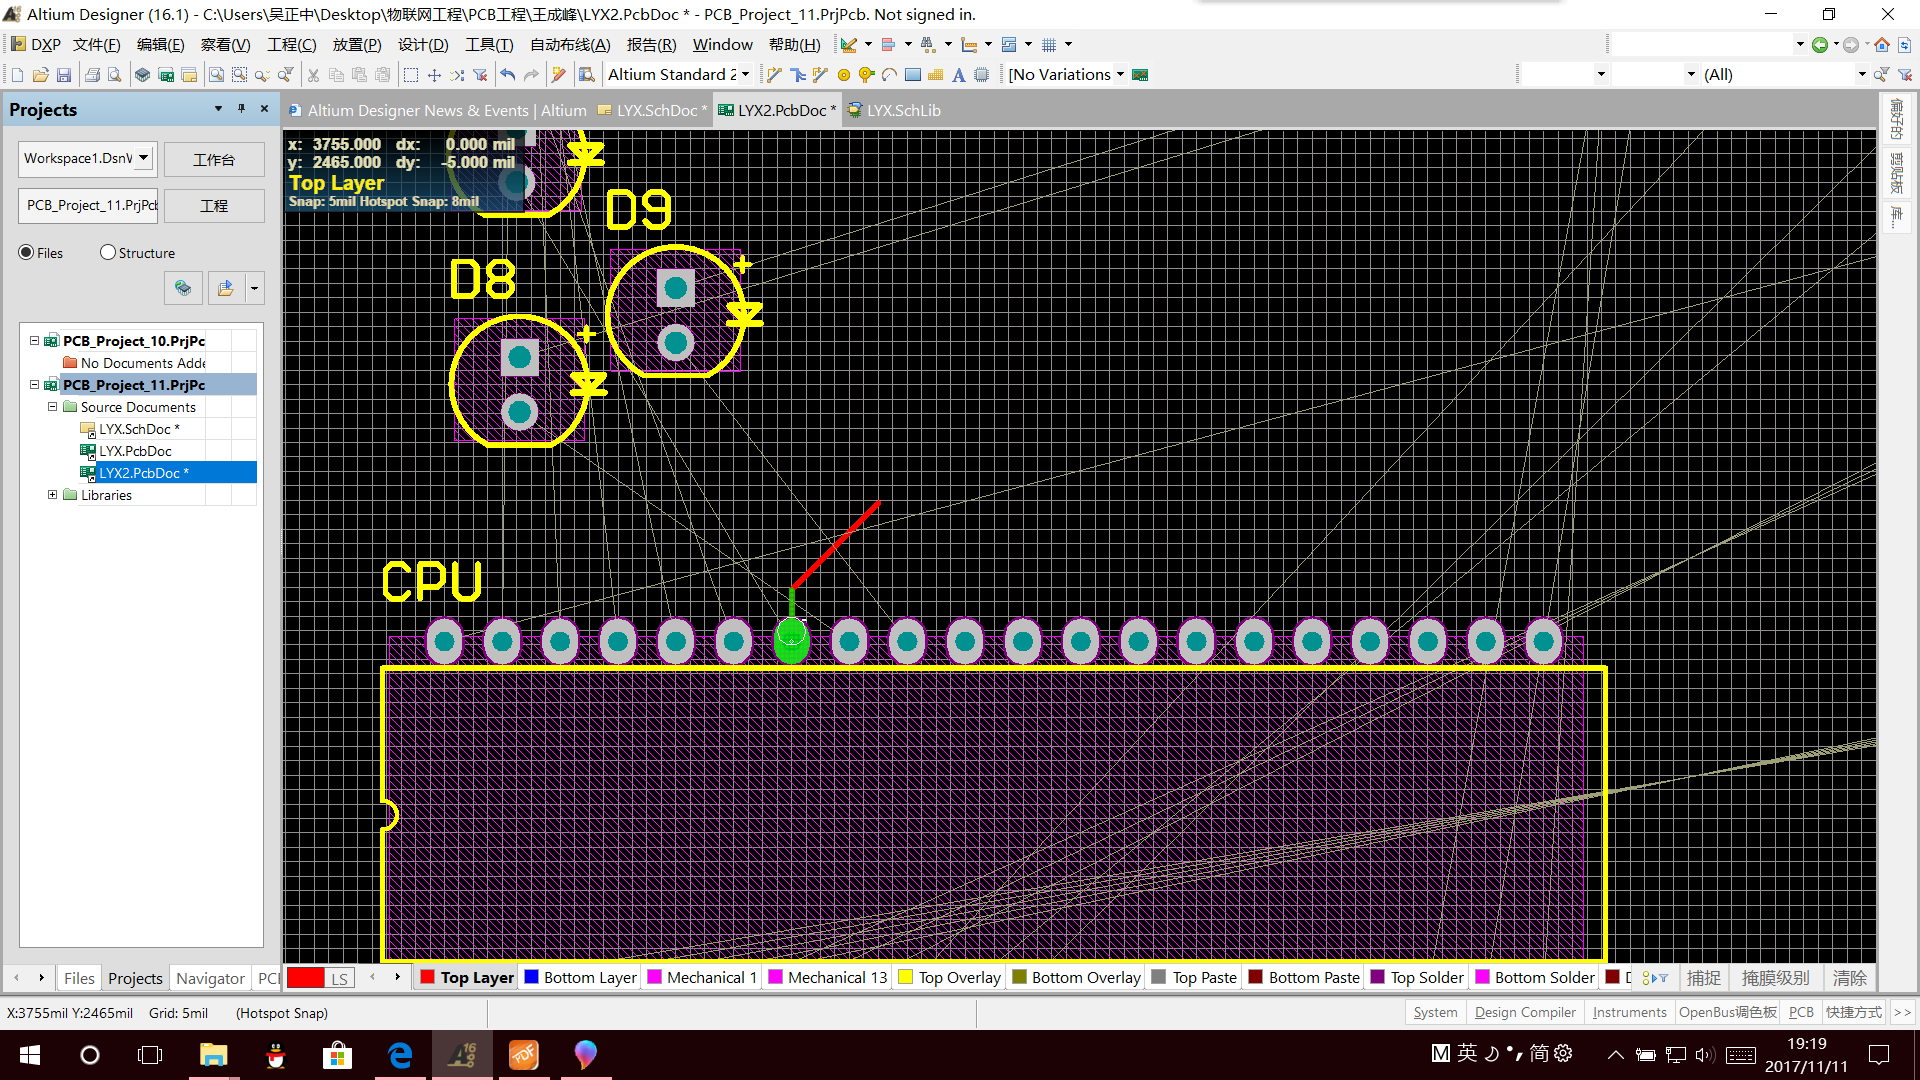Open the Window menu
The width and height of the screenshot is (1920, 1080).
coord(722,45)
